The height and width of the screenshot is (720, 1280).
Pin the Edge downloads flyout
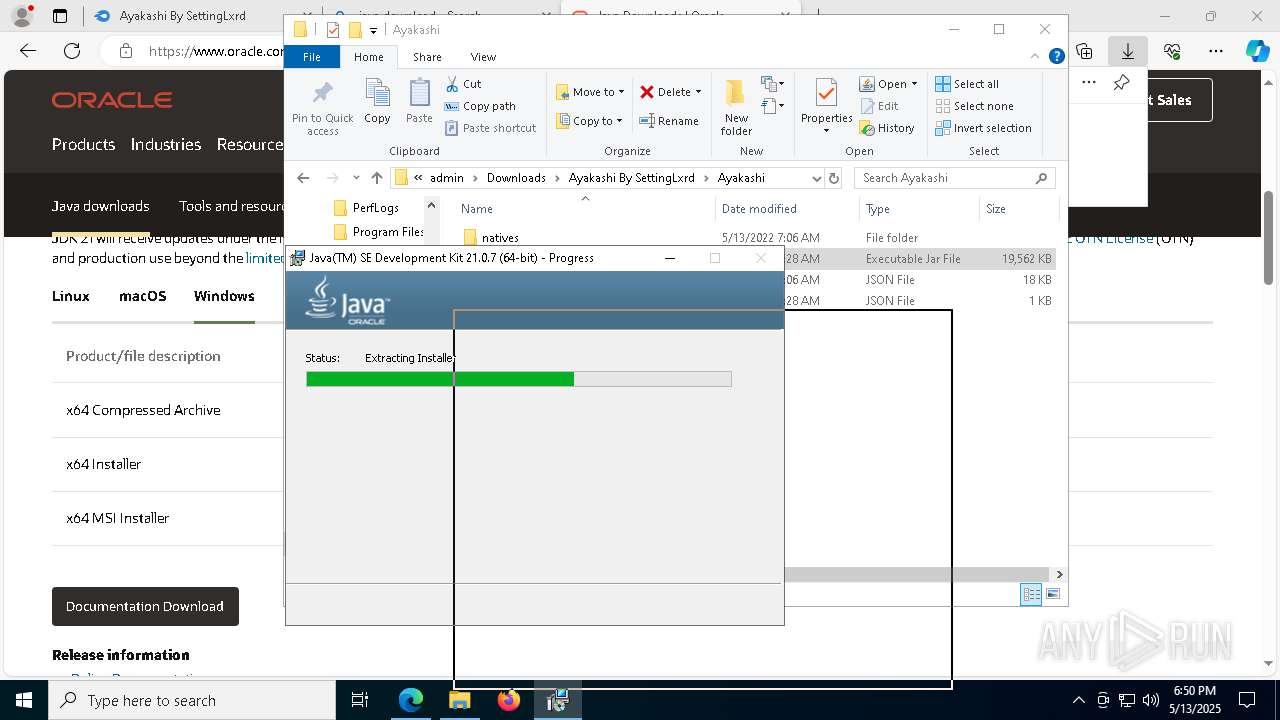[x=1122, y=83]
